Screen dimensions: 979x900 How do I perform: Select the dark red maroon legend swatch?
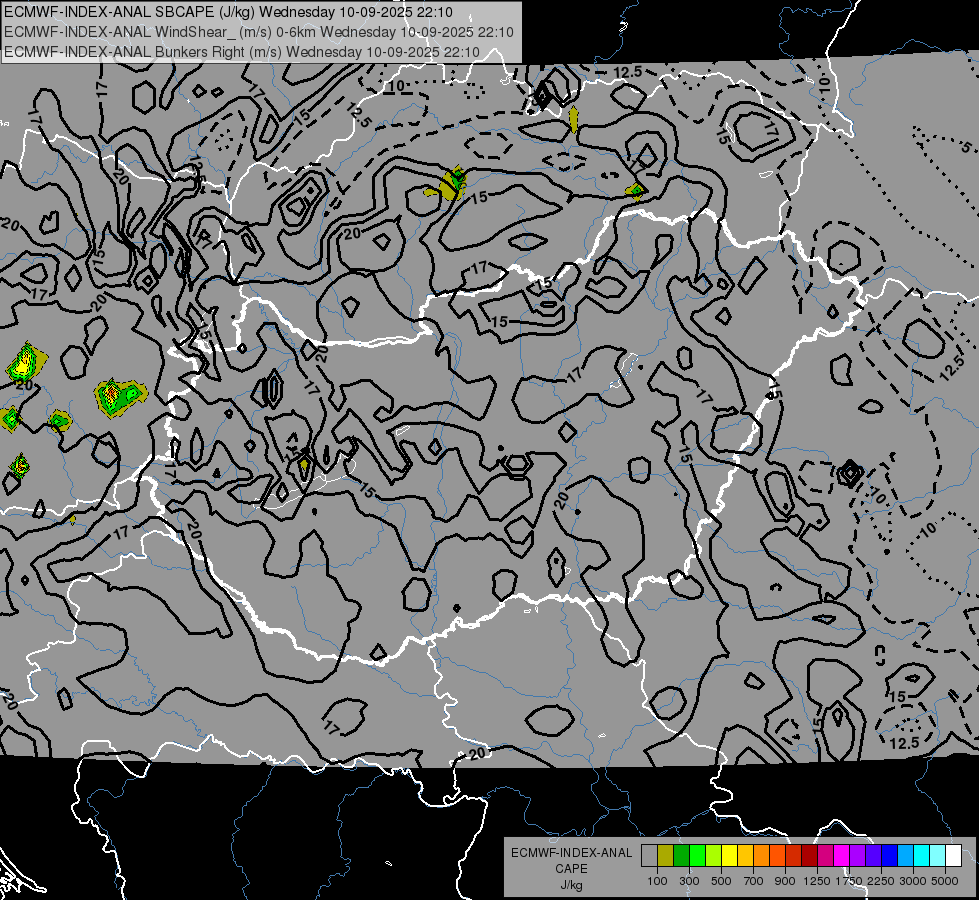point(809,856)
